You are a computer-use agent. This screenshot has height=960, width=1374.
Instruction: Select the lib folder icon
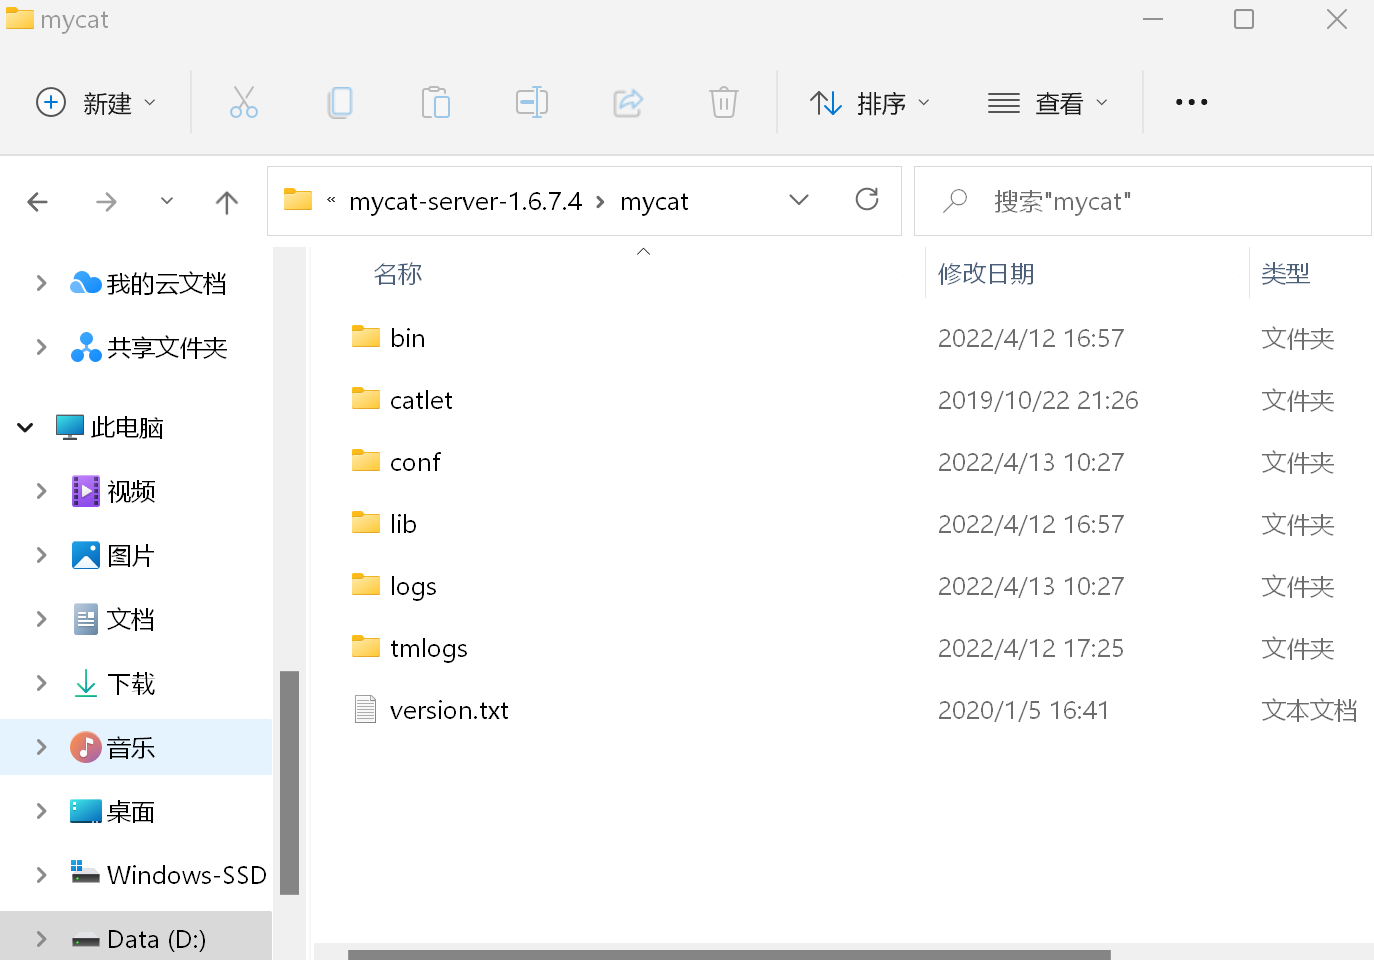click(366, 523)
